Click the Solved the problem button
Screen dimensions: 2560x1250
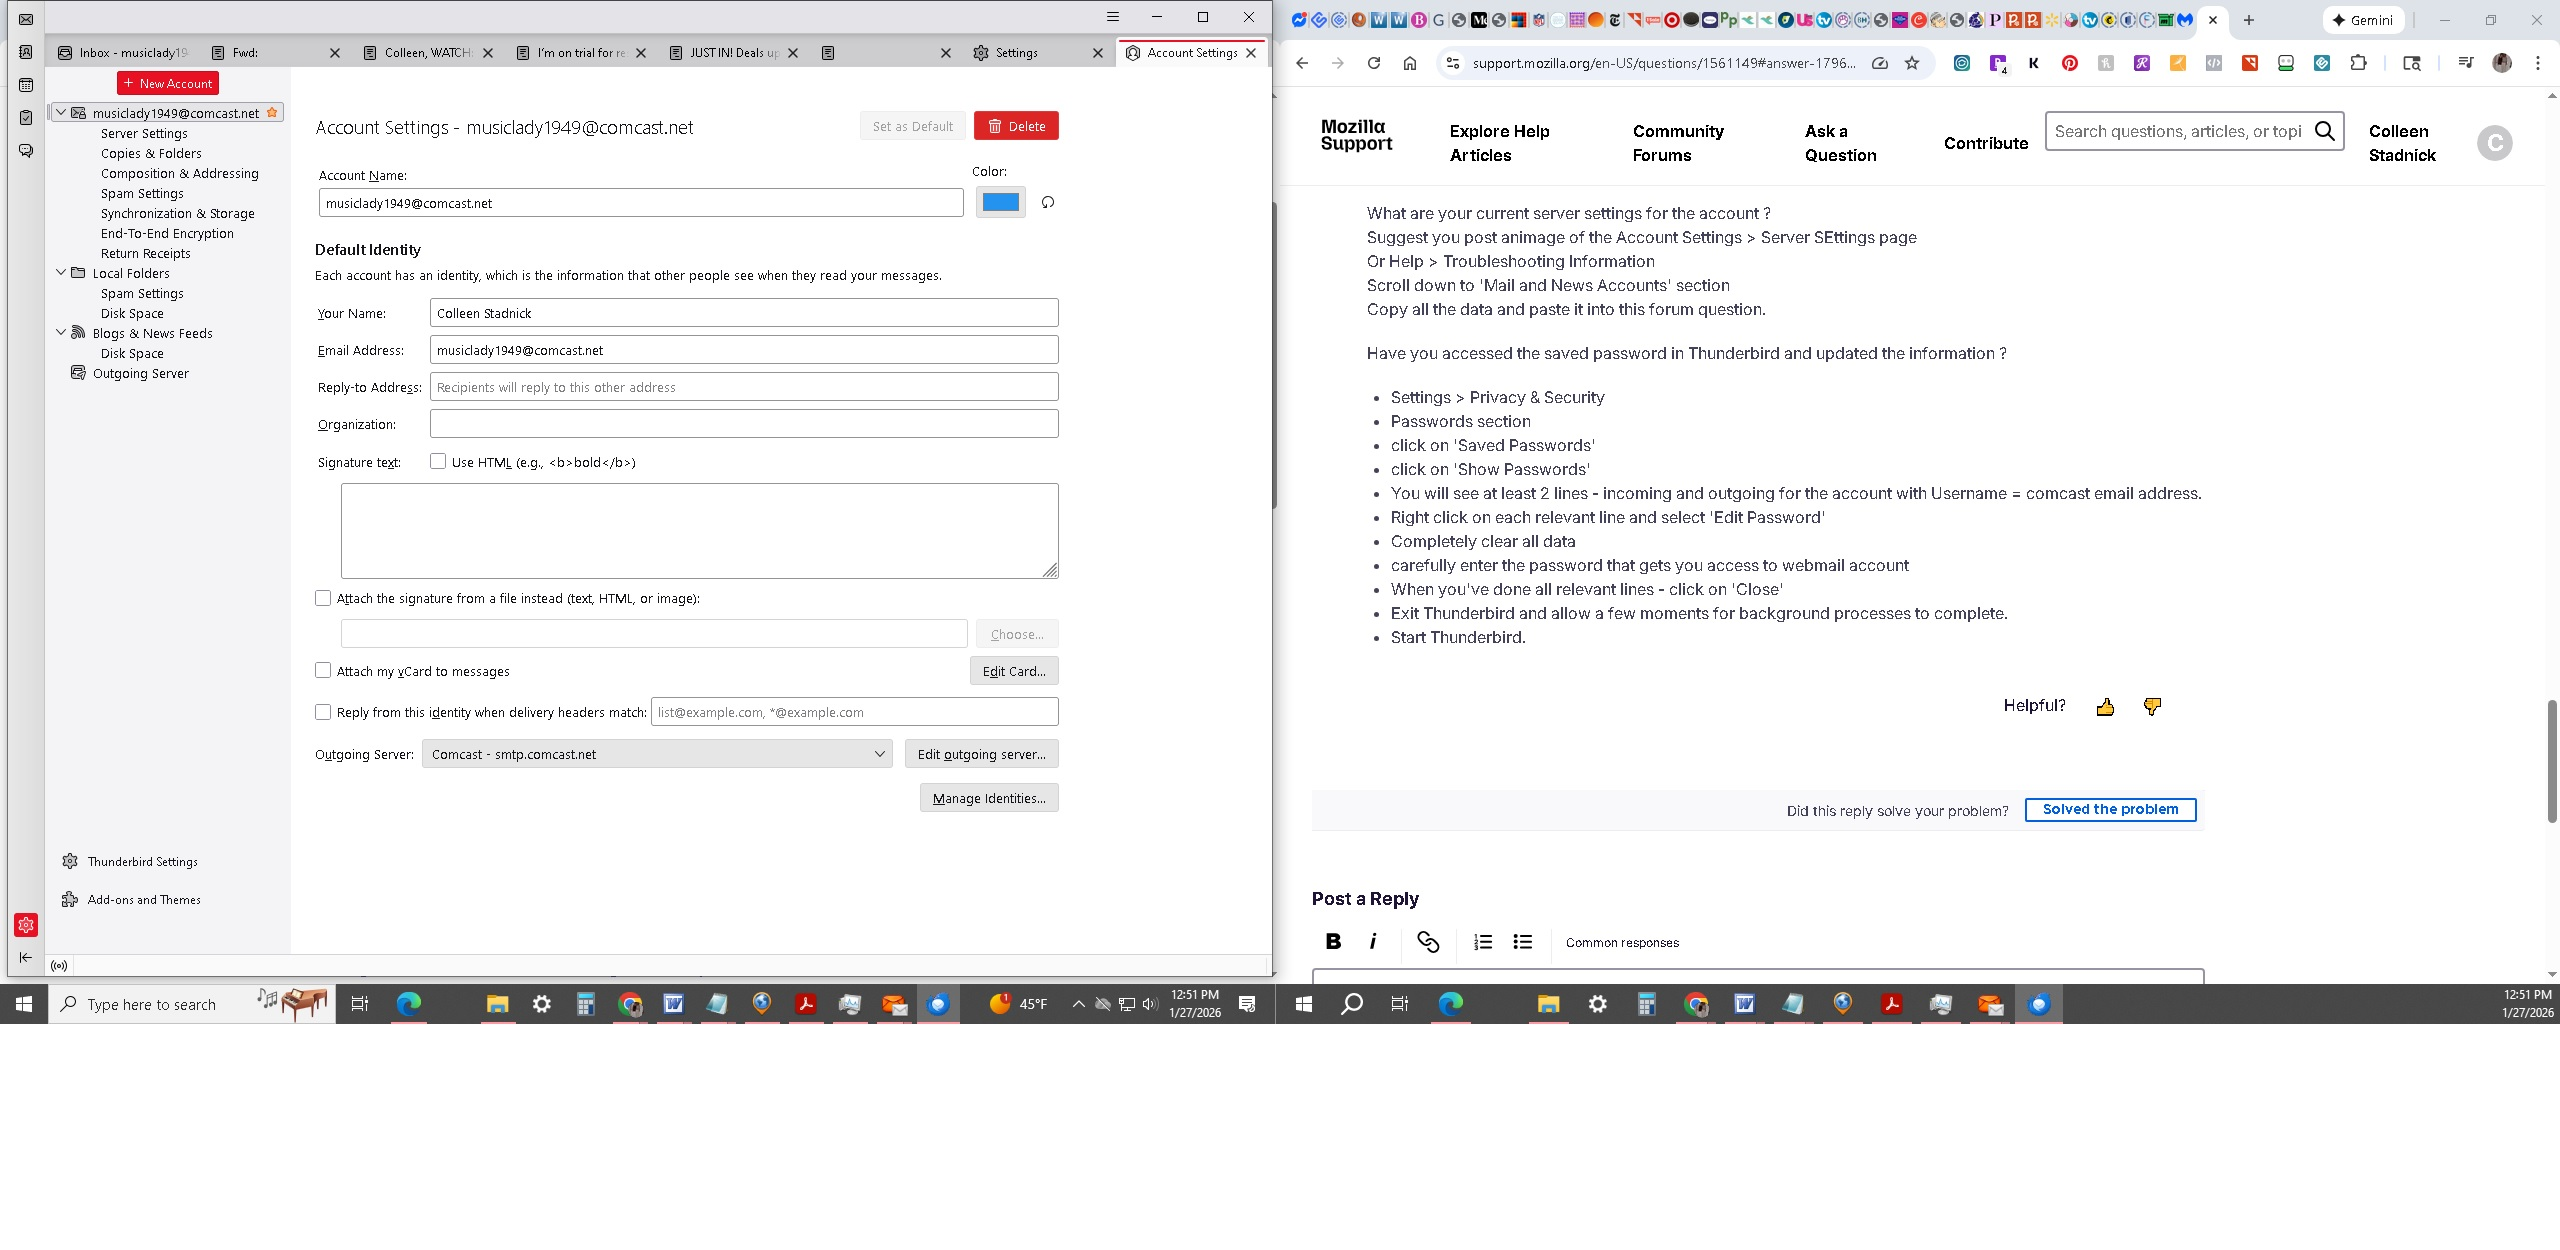[x=2110, y=810]
